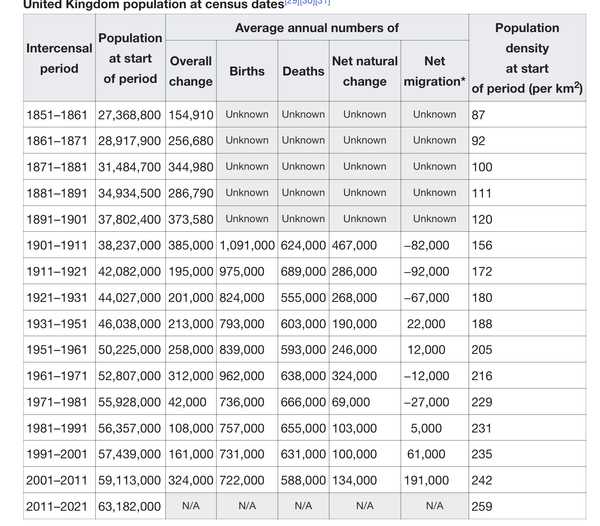Select population value 44,027,000

click(129, 298)
